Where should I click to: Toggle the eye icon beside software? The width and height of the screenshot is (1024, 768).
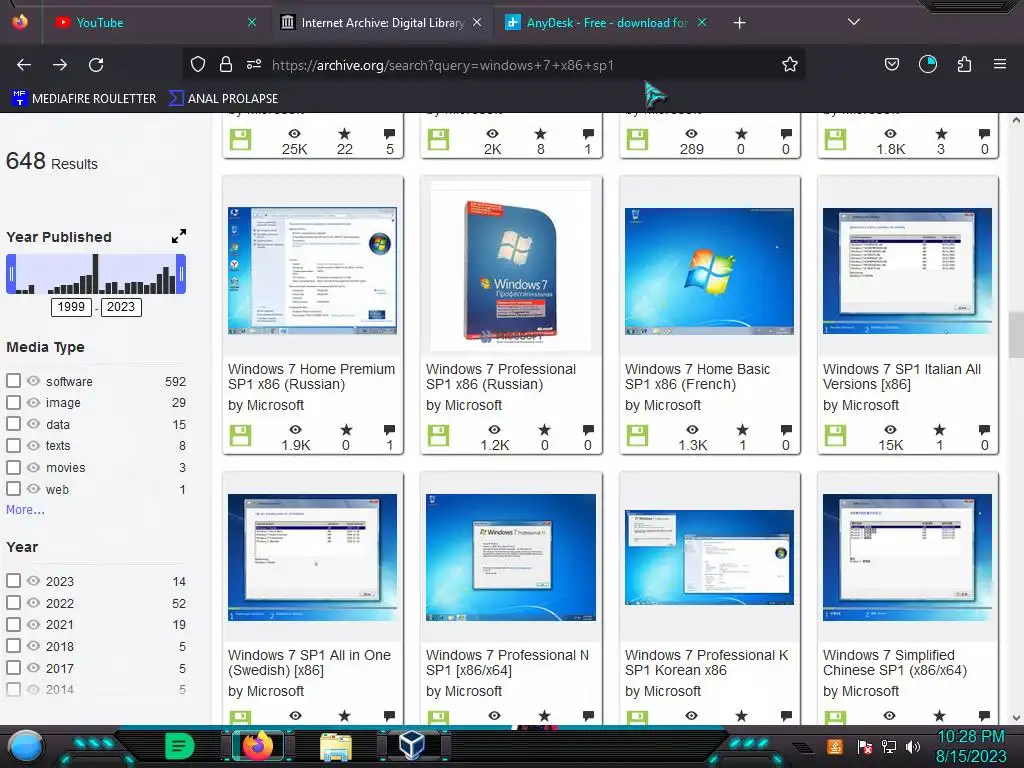(x=34, y=381)
